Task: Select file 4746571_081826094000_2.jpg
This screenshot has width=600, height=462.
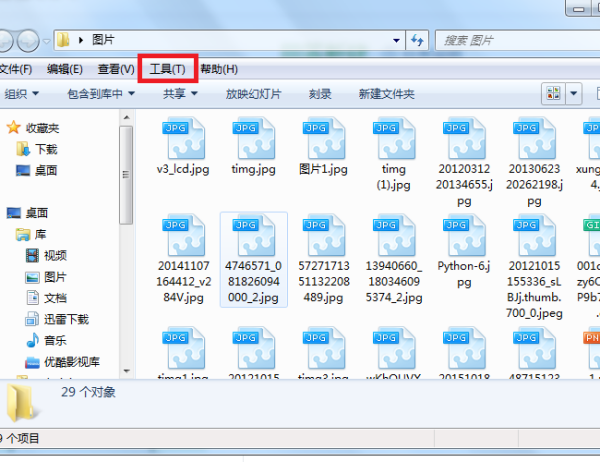Action: (x=253, y=260)
